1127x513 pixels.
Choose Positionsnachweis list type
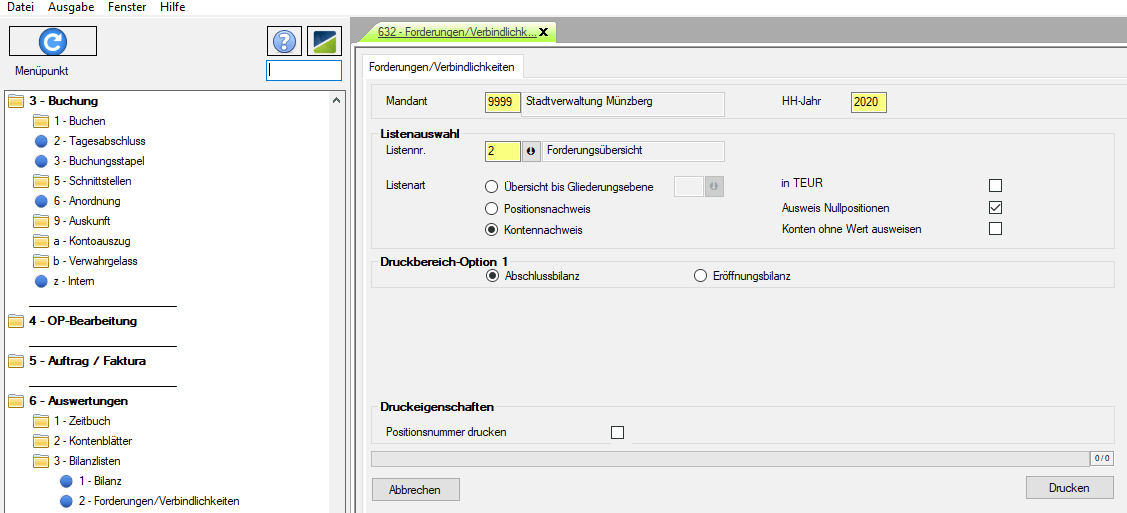click(491, 209)
